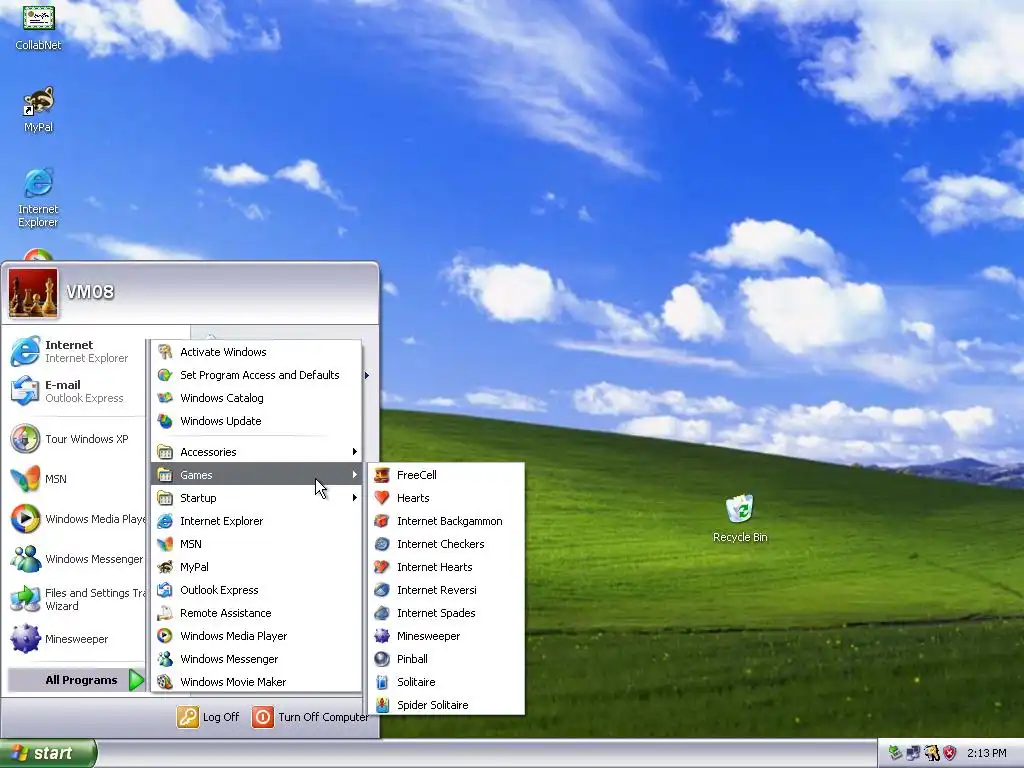Click the leftmost green tray icon
The width and height of the screenshot is (1024, 768).
coord(895,754)
